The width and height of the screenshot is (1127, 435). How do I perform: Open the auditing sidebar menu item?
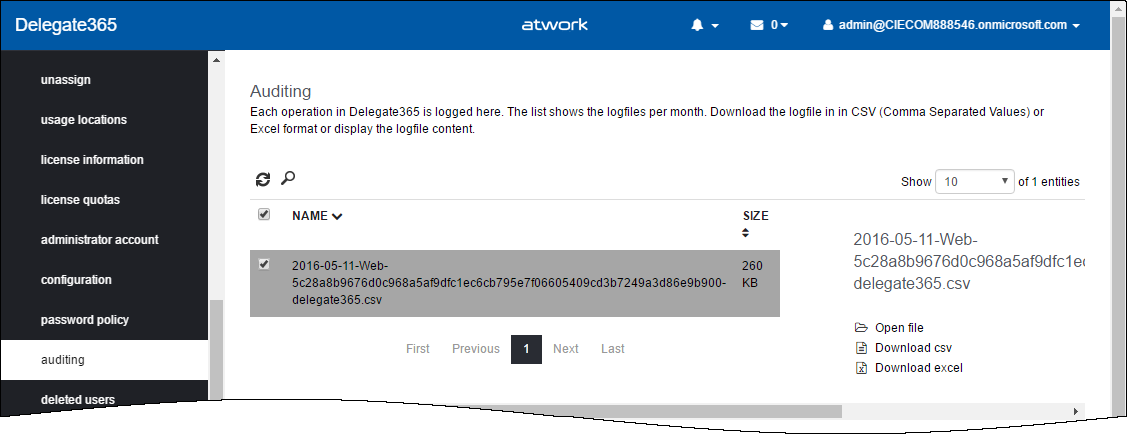pyautogui.click(x=63, y=360)
